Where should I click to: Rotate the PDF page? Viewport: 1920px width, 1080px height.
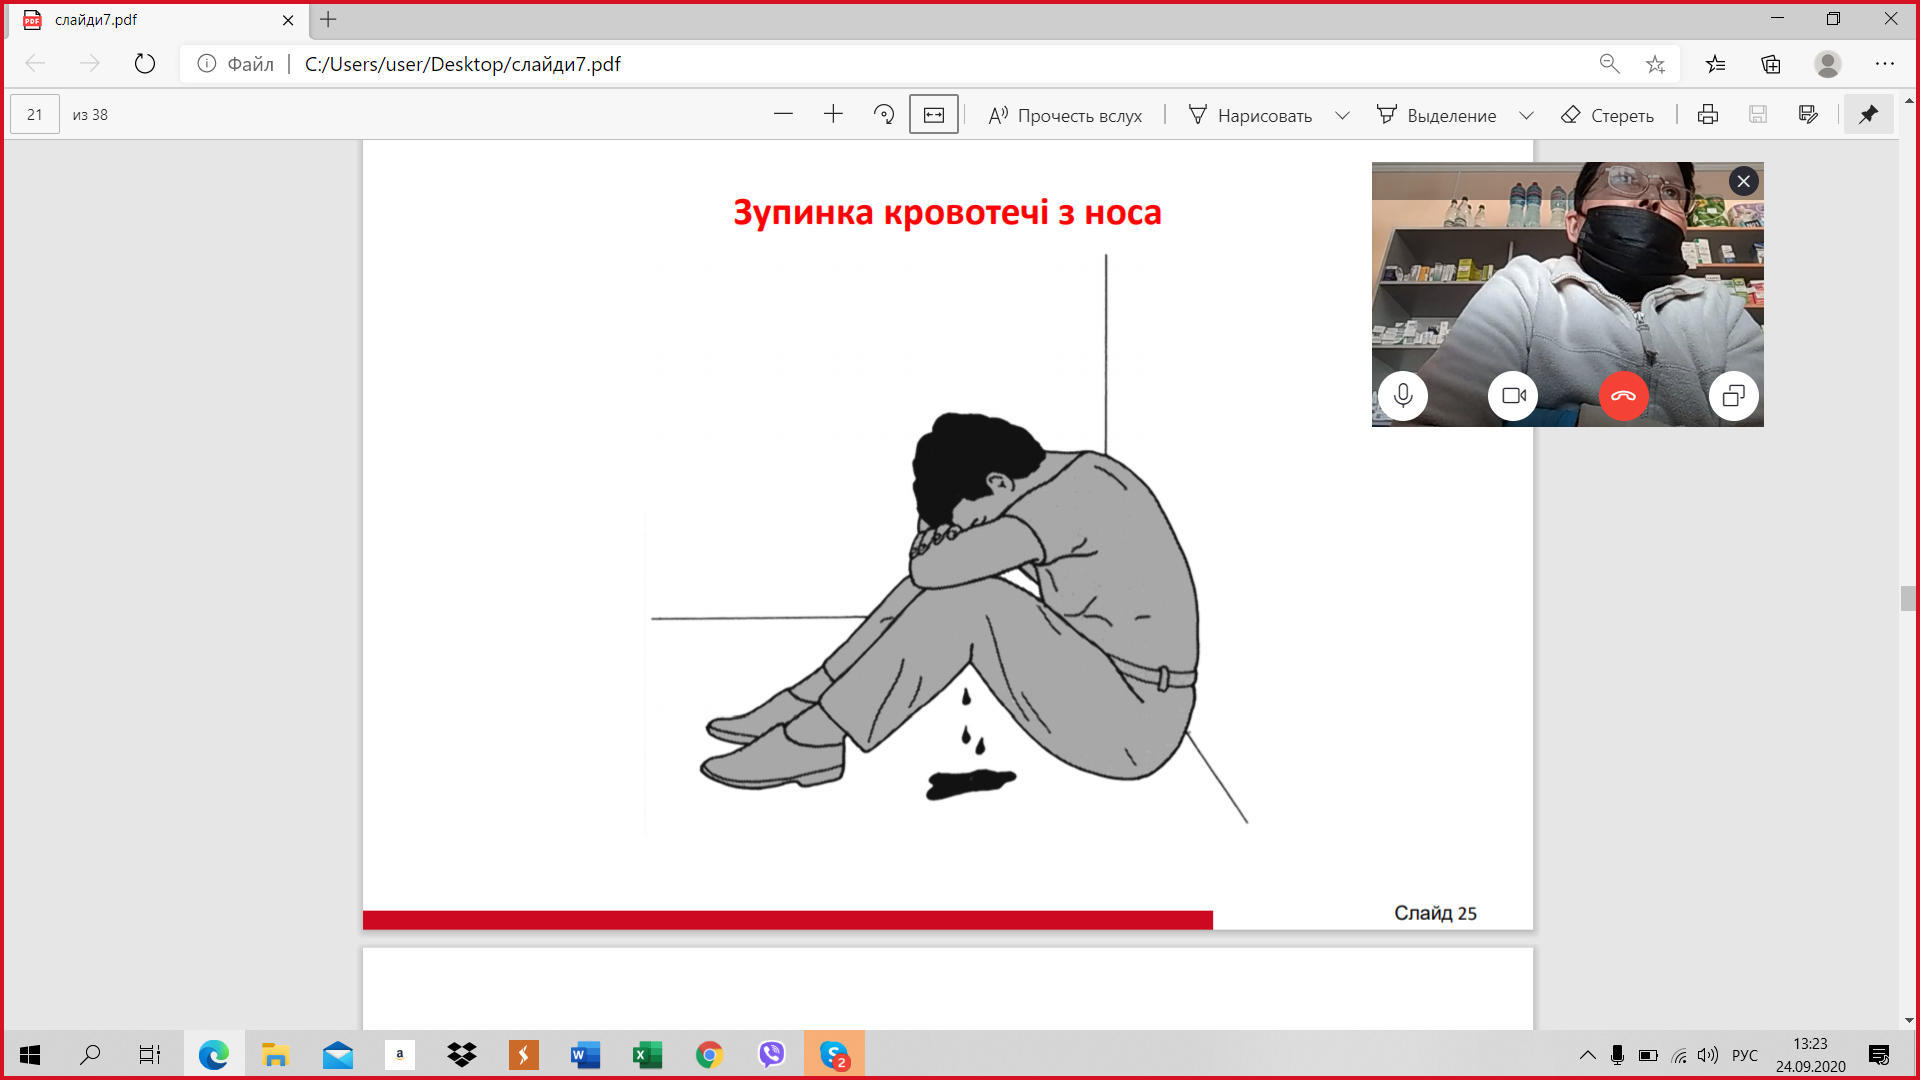coord(884,115)
